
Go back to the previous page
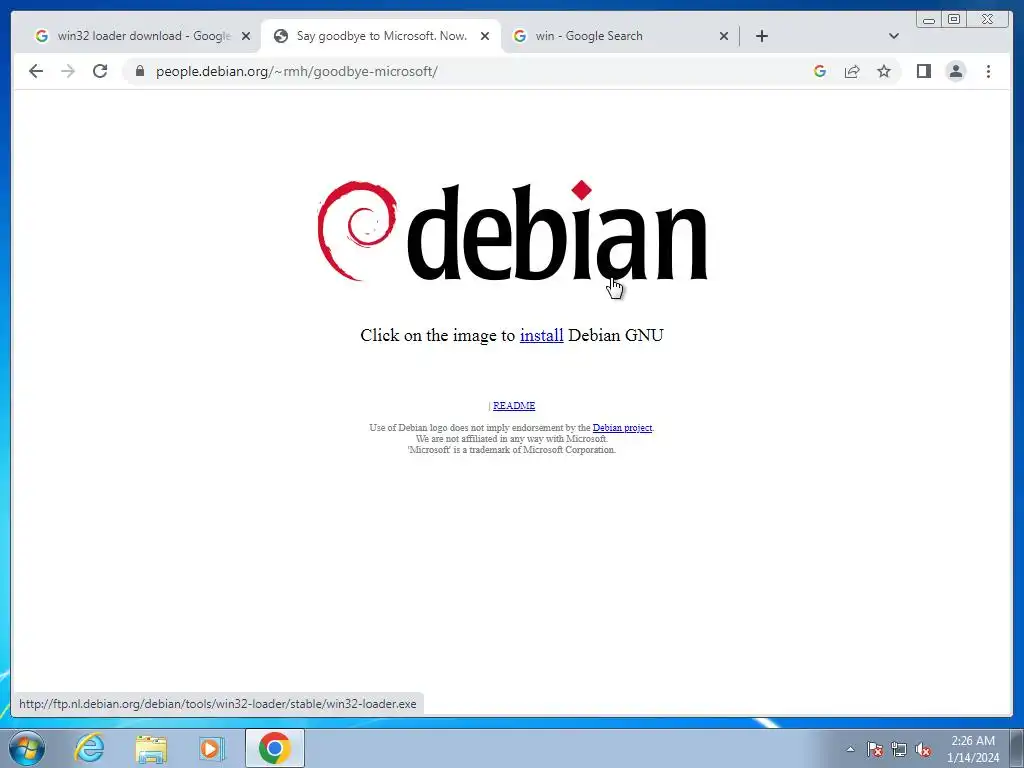coord(36,71)
